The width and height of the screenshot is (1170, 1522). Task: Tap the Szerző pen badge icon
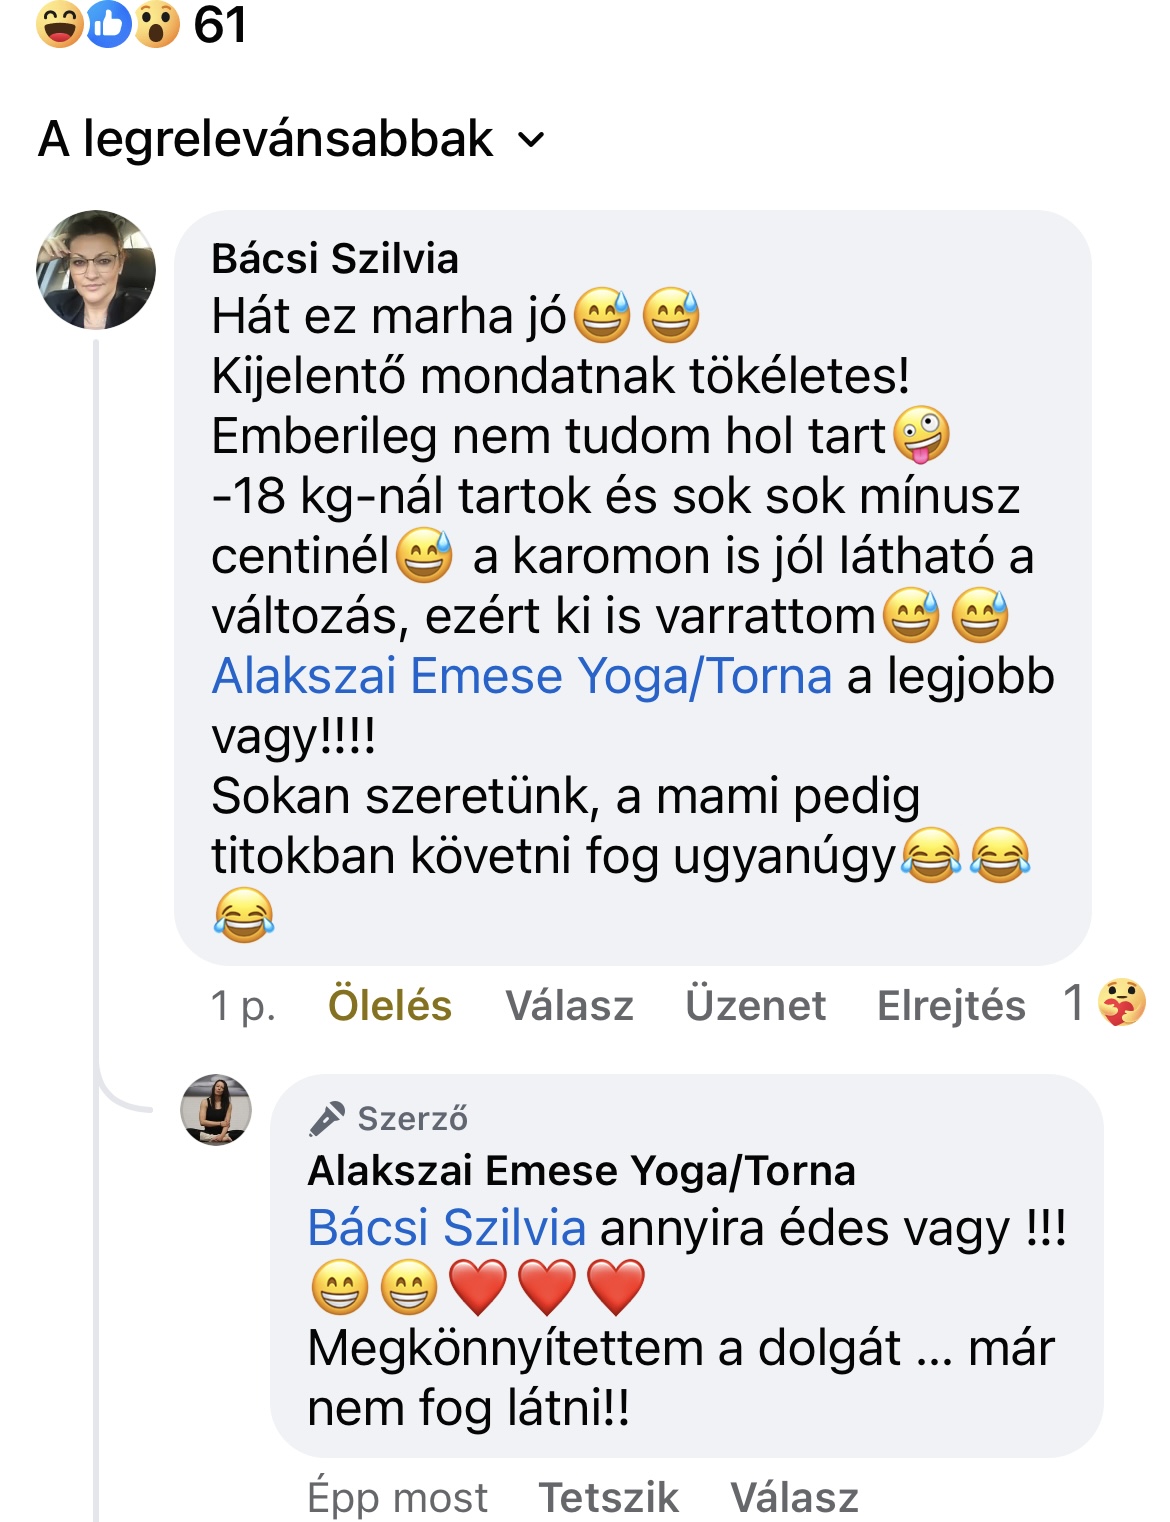(x=326, y=1118)
